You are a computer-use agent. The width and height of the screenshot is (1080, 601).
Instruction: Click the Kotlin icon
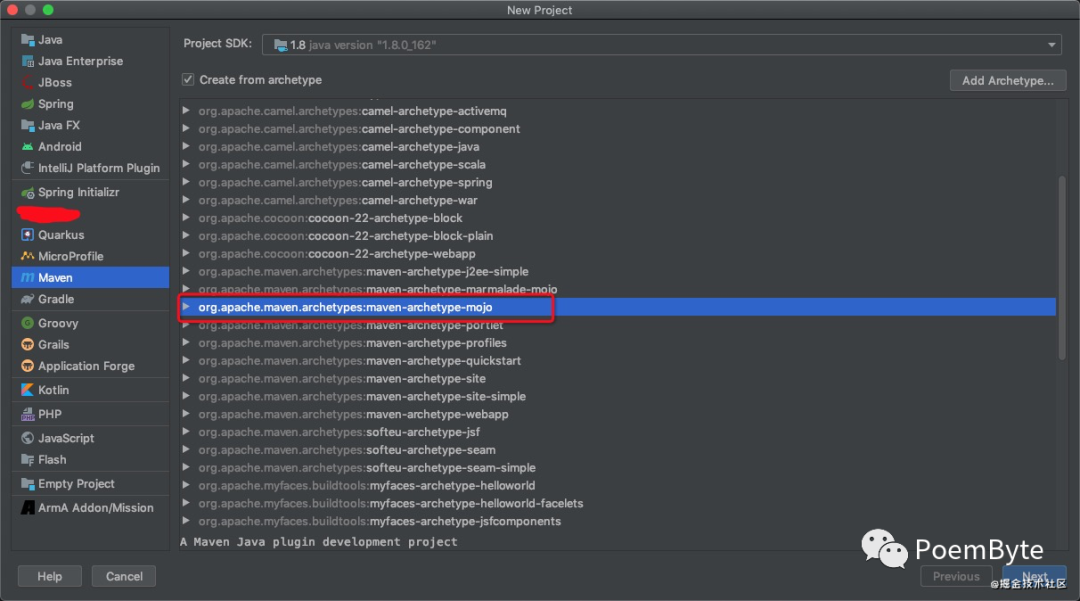(28, 390)
